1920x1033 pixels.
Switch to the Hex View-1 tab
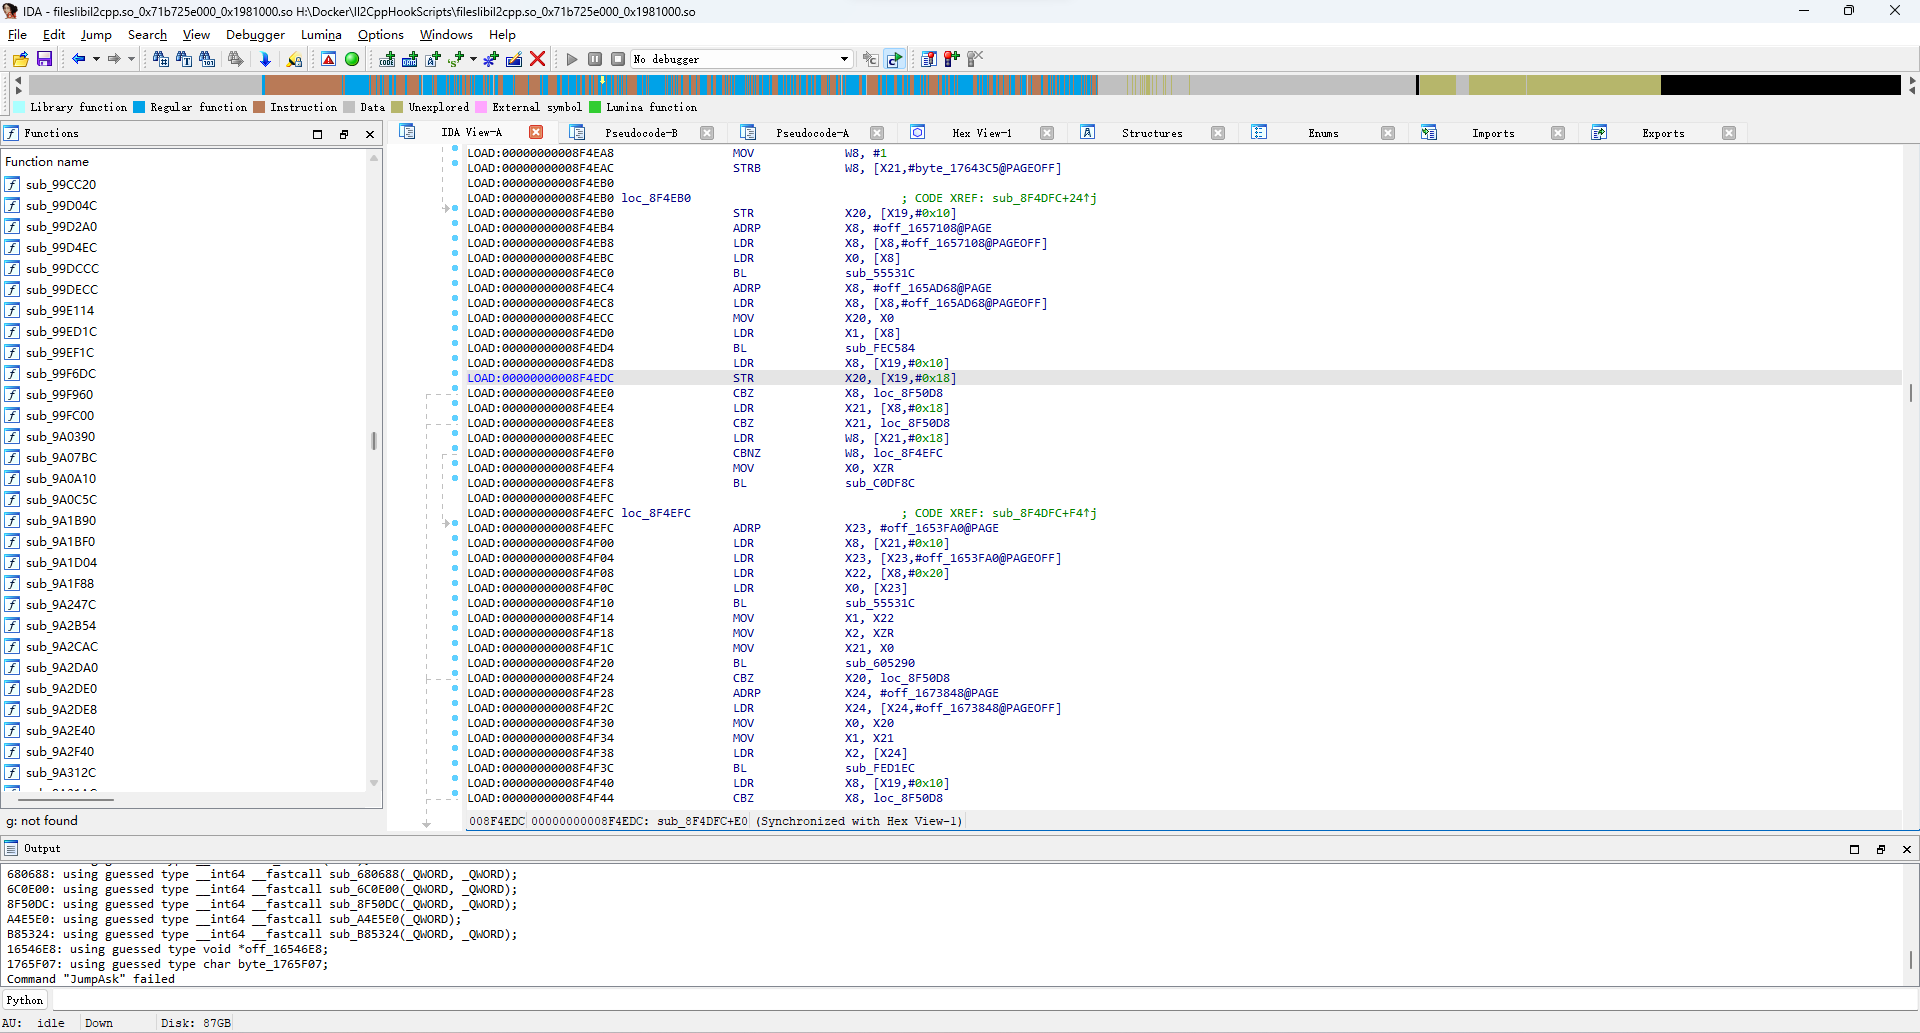click(981, 133)
